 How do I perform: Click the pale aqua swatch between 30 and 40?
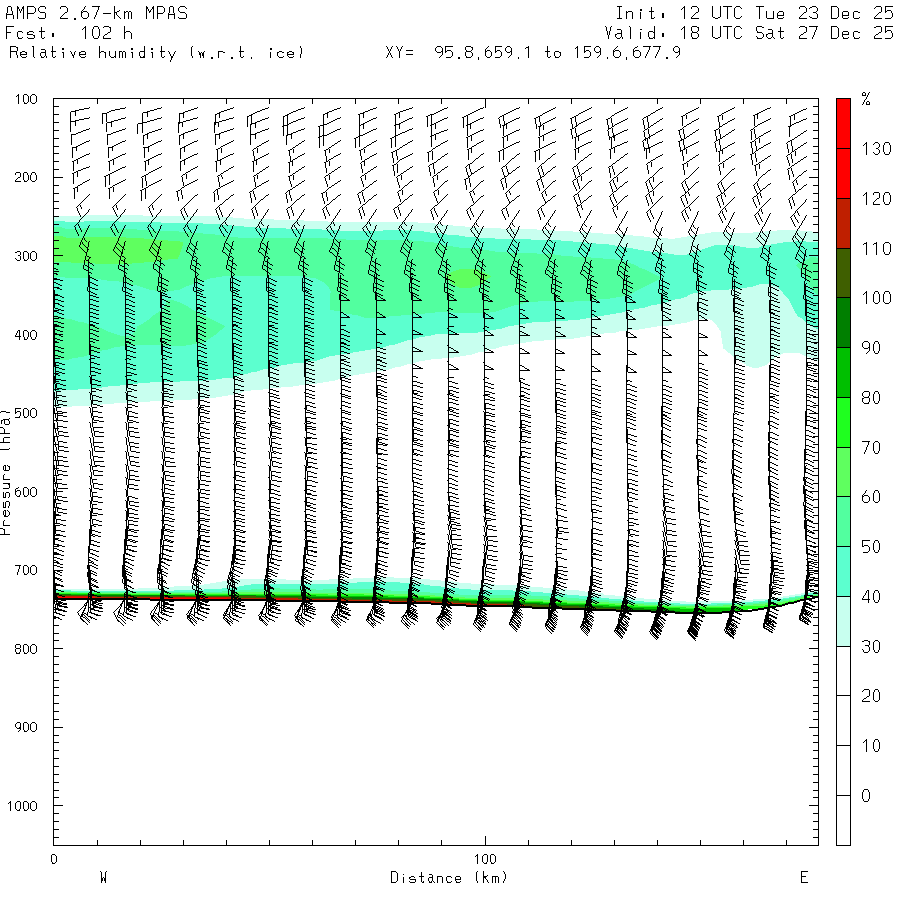click(x=843, y=621)
